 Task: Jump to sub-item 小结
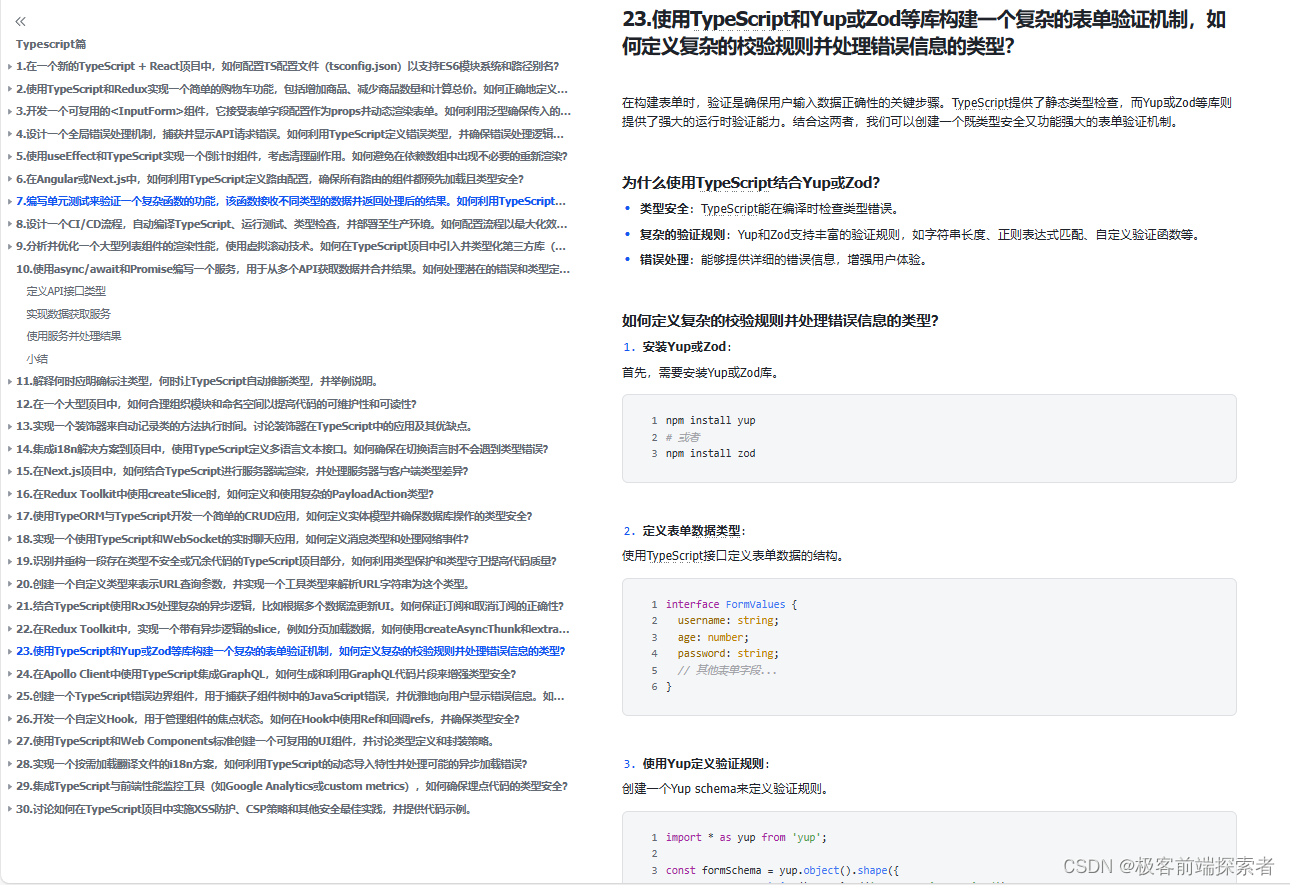click(x=37, y=359)
